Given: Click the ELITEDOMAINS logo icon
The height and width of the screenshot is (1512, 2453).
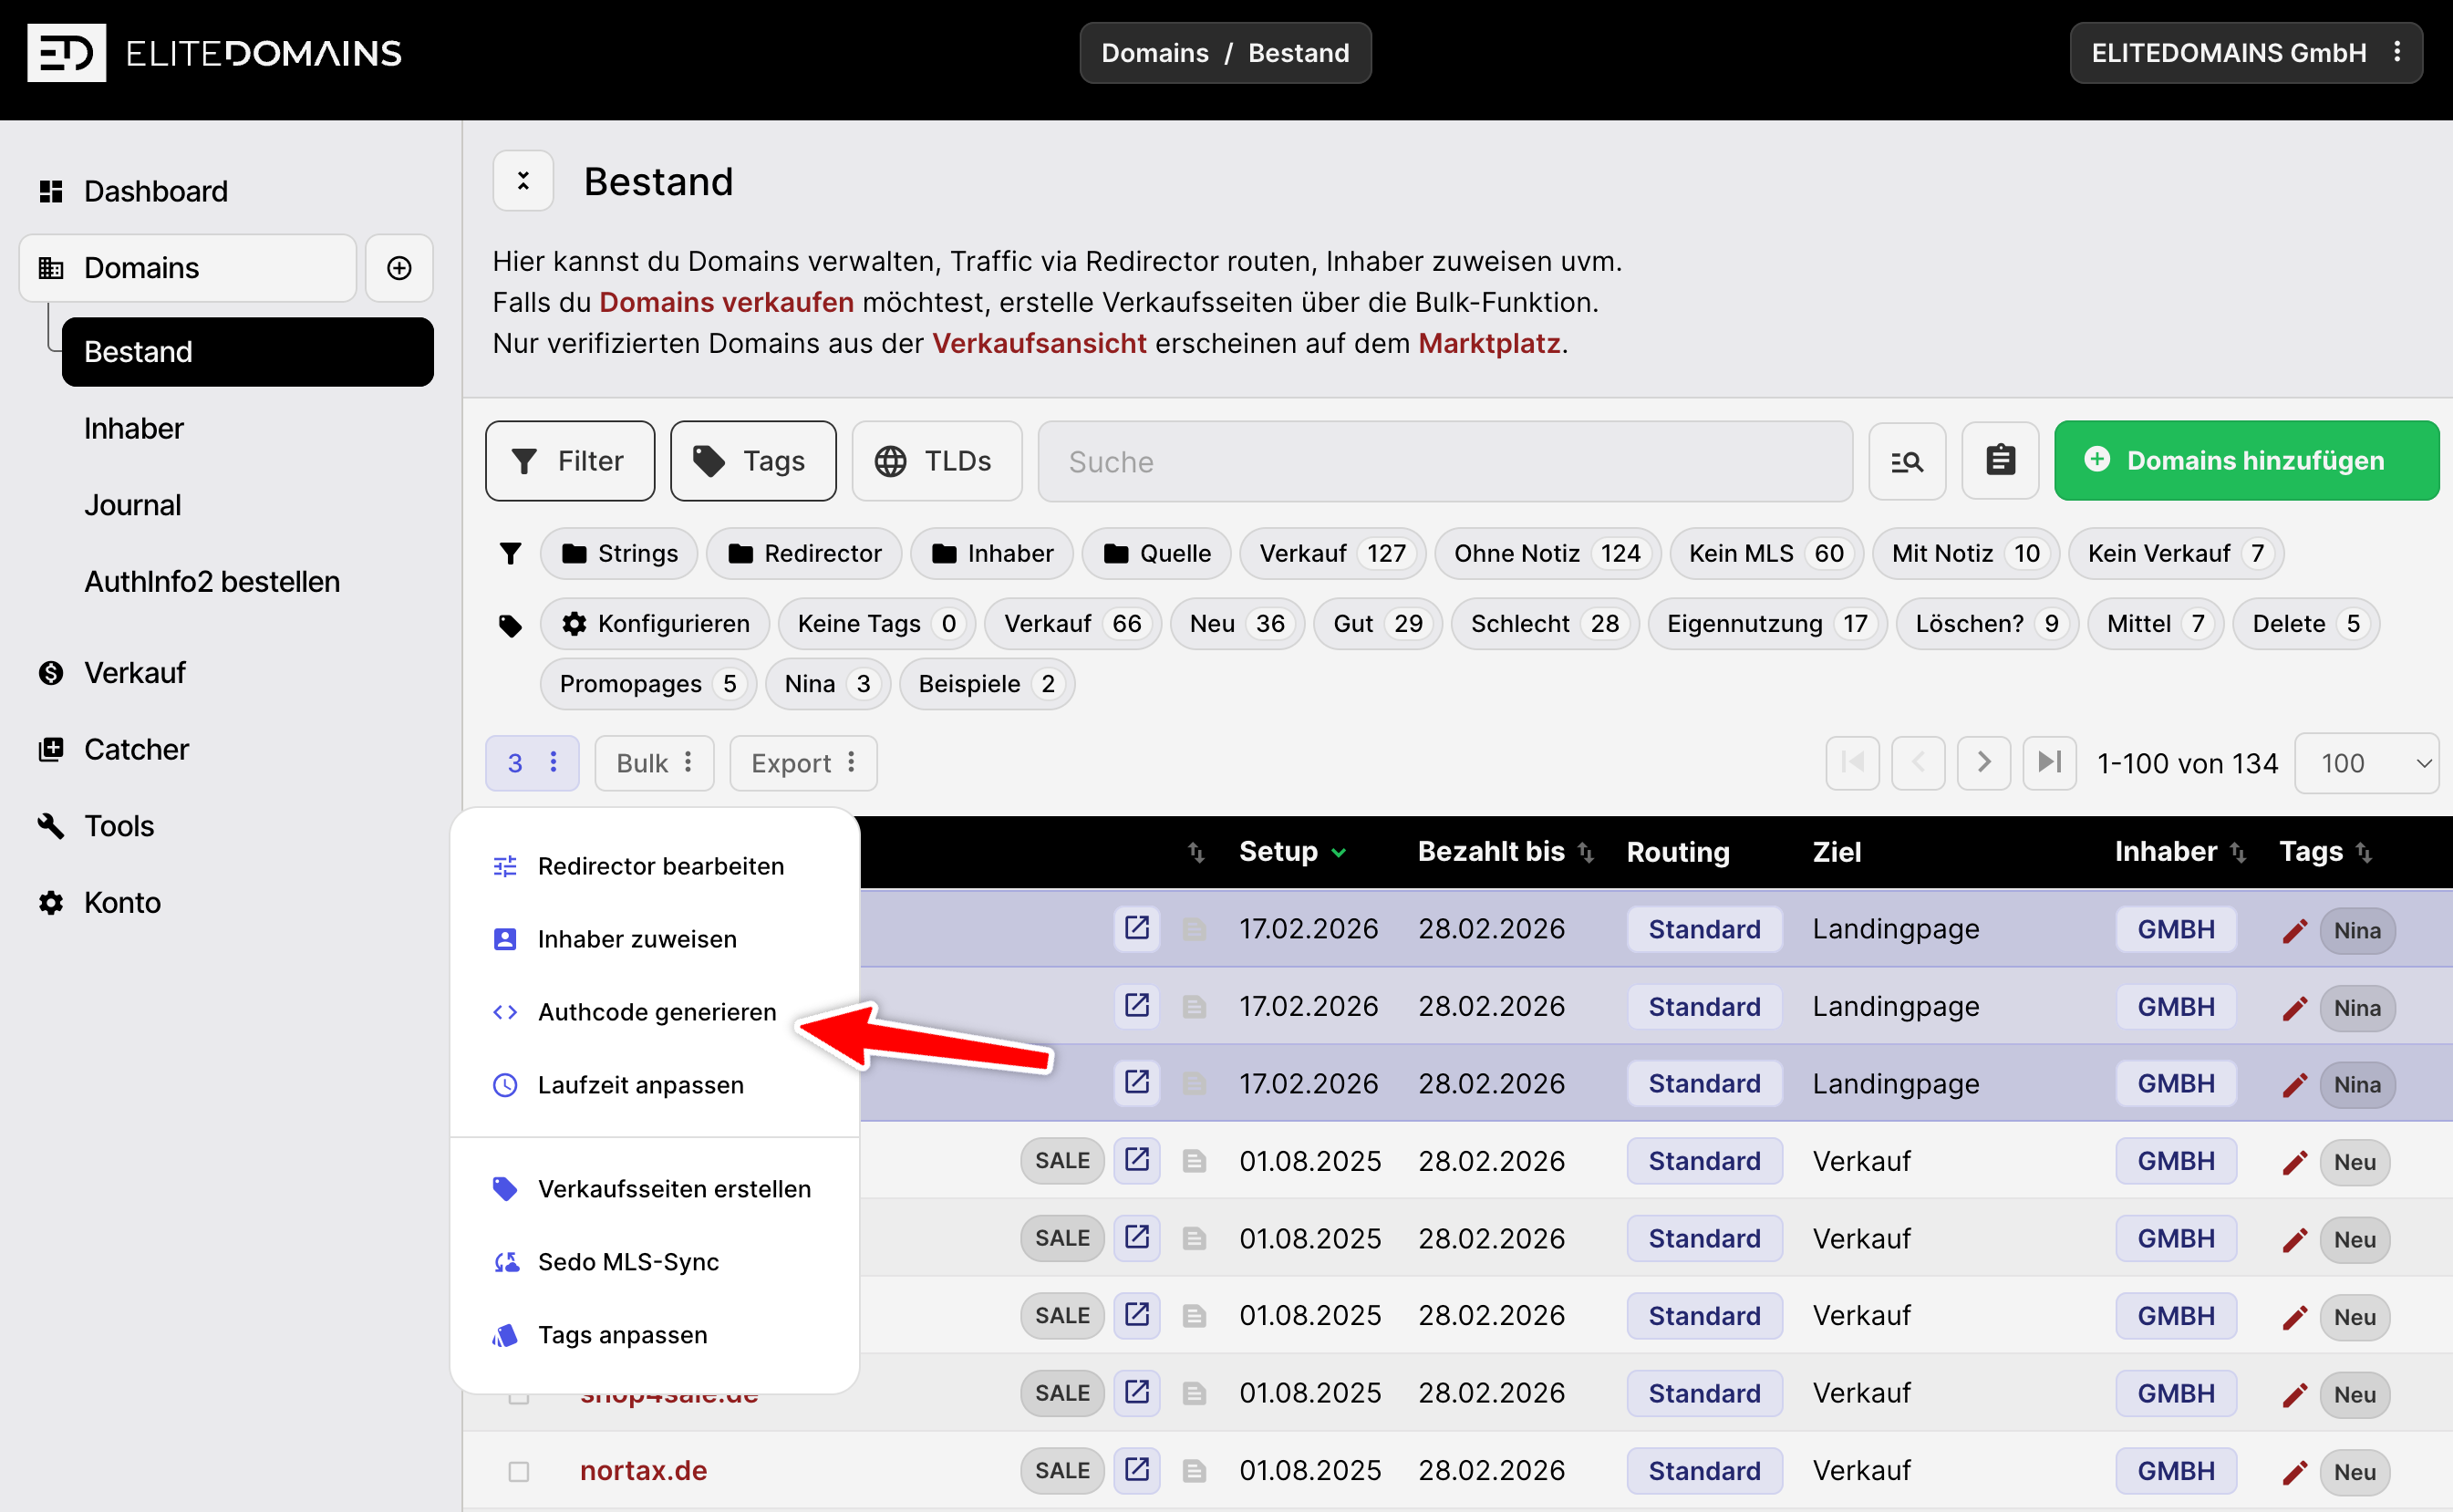Looking at the screenshot, I should coord(66,53).
